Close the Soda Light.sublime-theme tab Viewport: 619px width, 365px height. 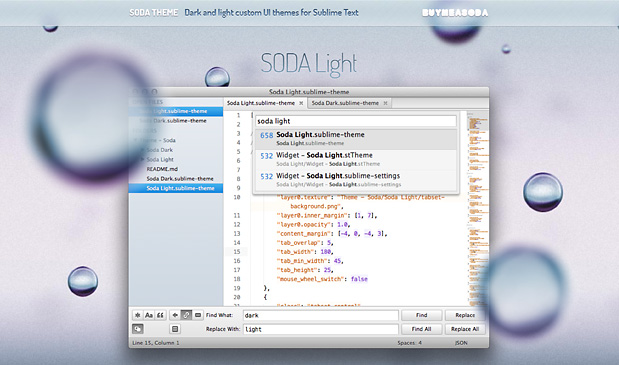coord(301,103)
